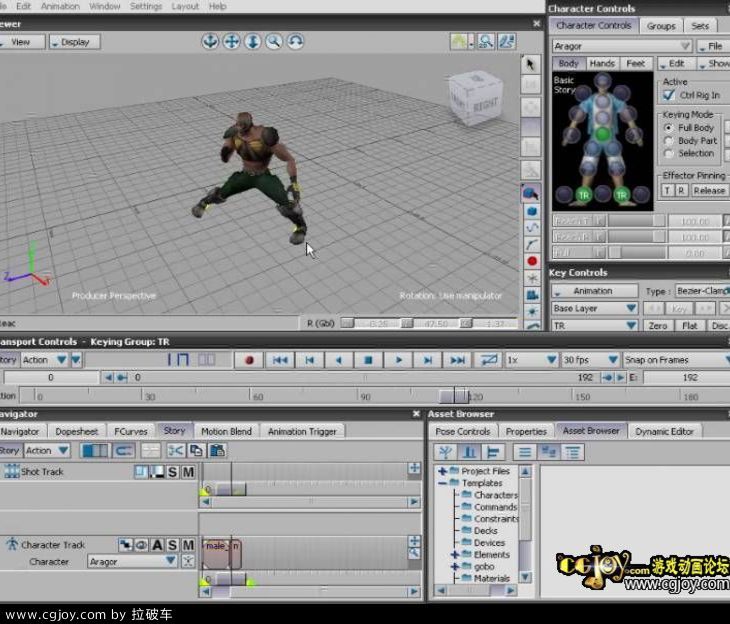Solo the Shot Track
The image size is (730, 624).
(x=173, y=472)
